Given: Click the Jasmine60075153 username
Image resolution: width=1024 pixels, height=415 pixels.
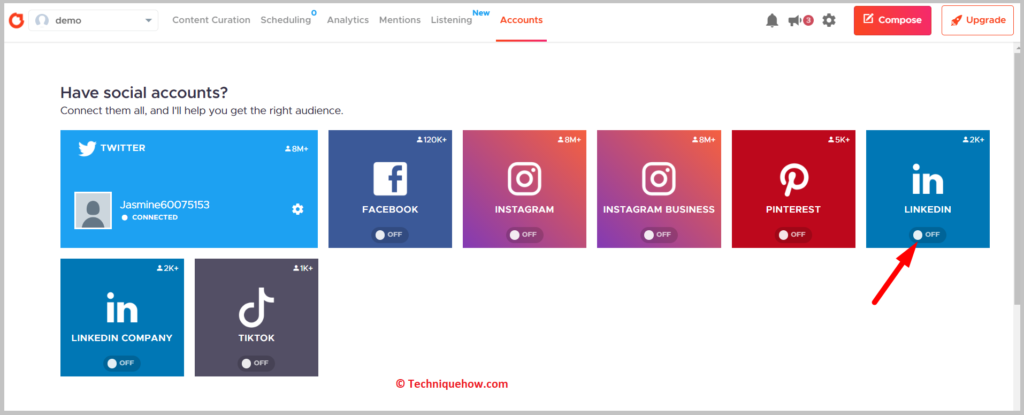Looking at the screenshot, I should (x=165, y=205).
